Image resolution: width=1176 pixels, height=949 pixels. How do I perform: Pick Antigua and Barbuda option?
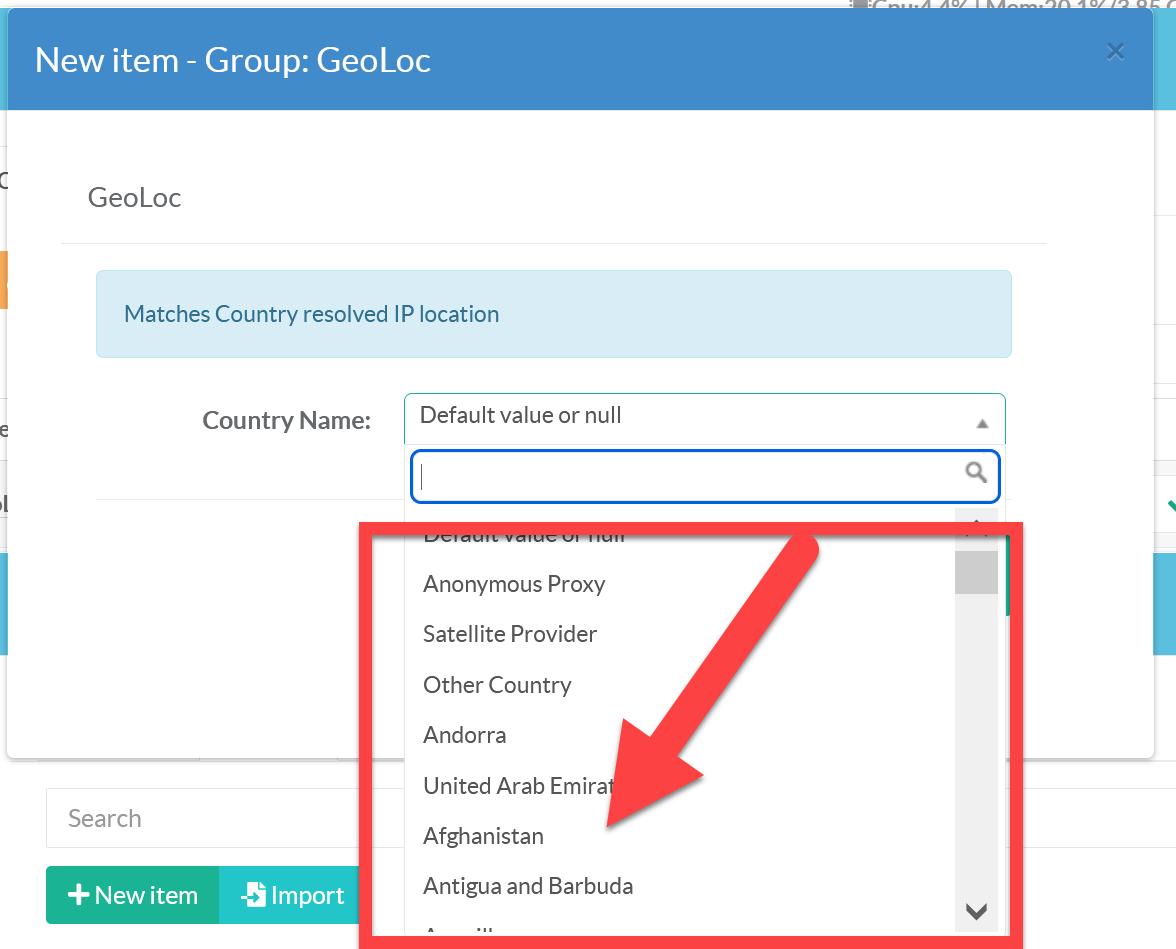(528, 886)
